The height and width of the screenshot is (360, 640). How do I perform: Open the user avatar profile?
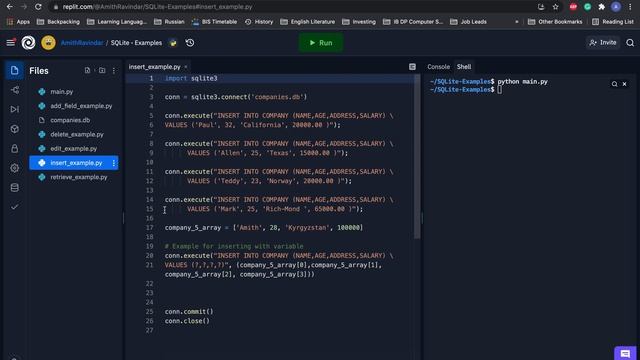48,42
